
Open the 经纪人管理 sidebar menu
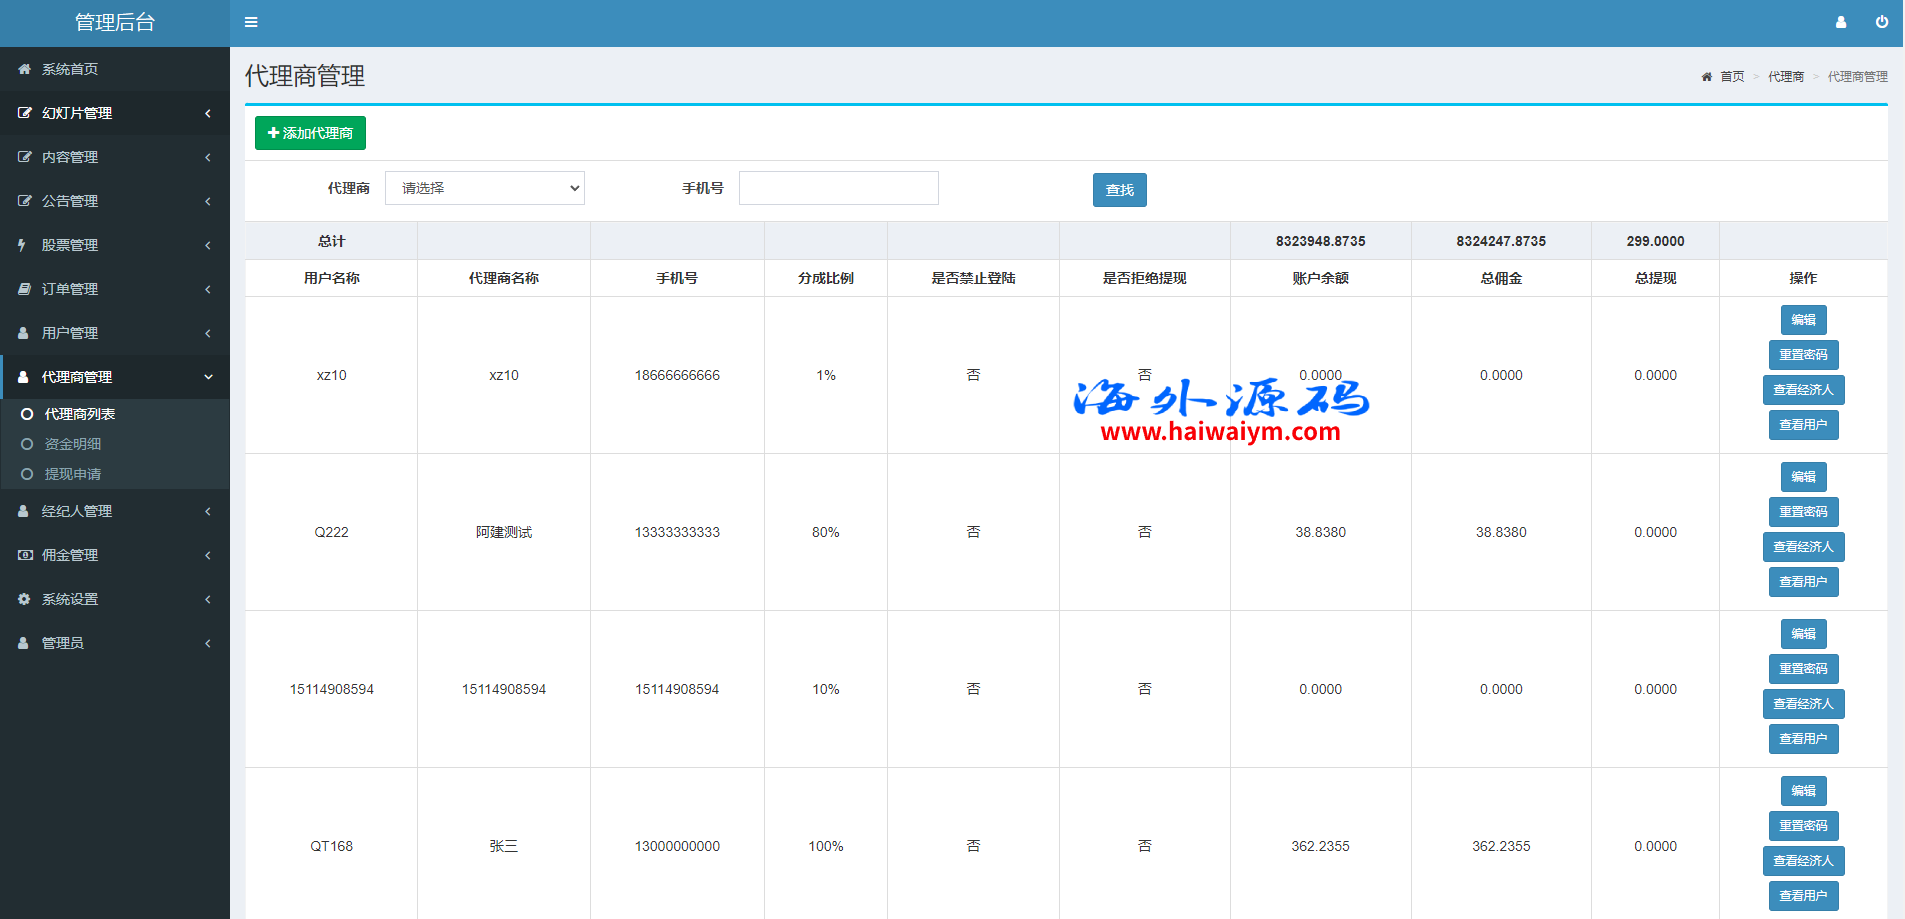coord(76,511)
